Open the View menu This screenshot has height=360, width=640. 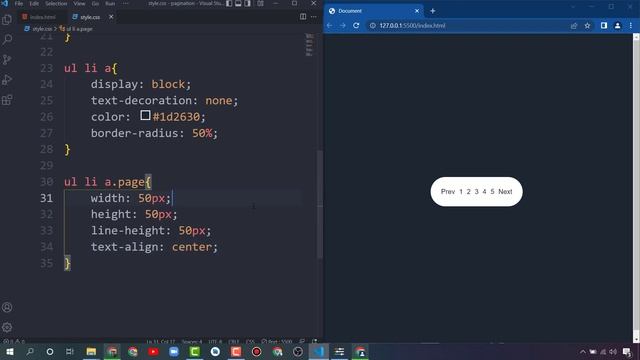[79, 3]
